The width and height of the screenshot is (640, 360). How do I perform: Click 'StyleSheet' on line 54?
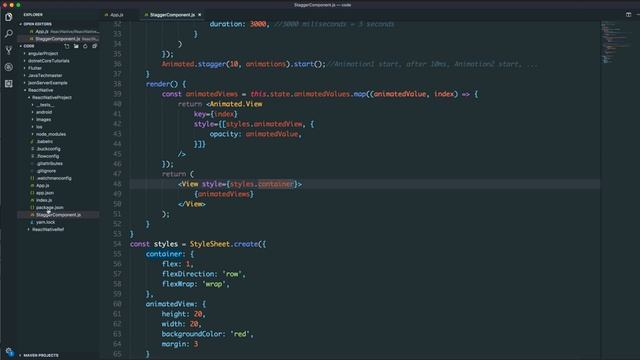(210, 244)
